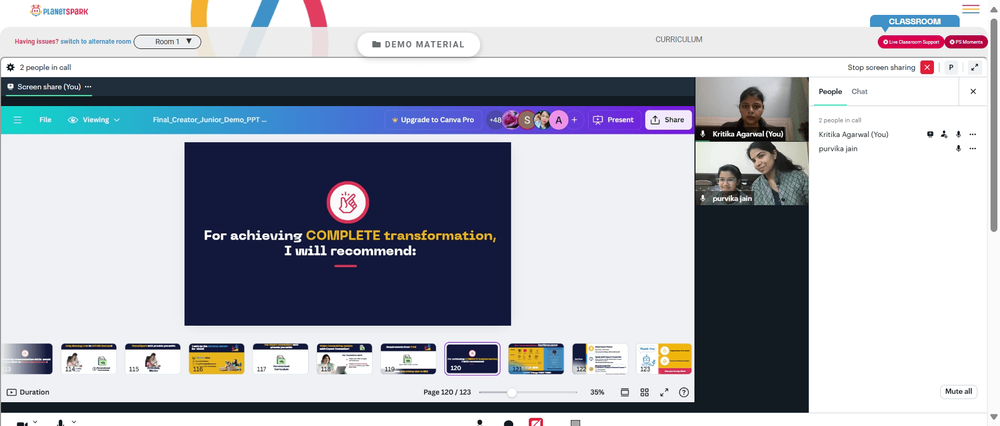Click mic icon on purvika's video tile
The image size is (1000, 426).
(703, 198)
